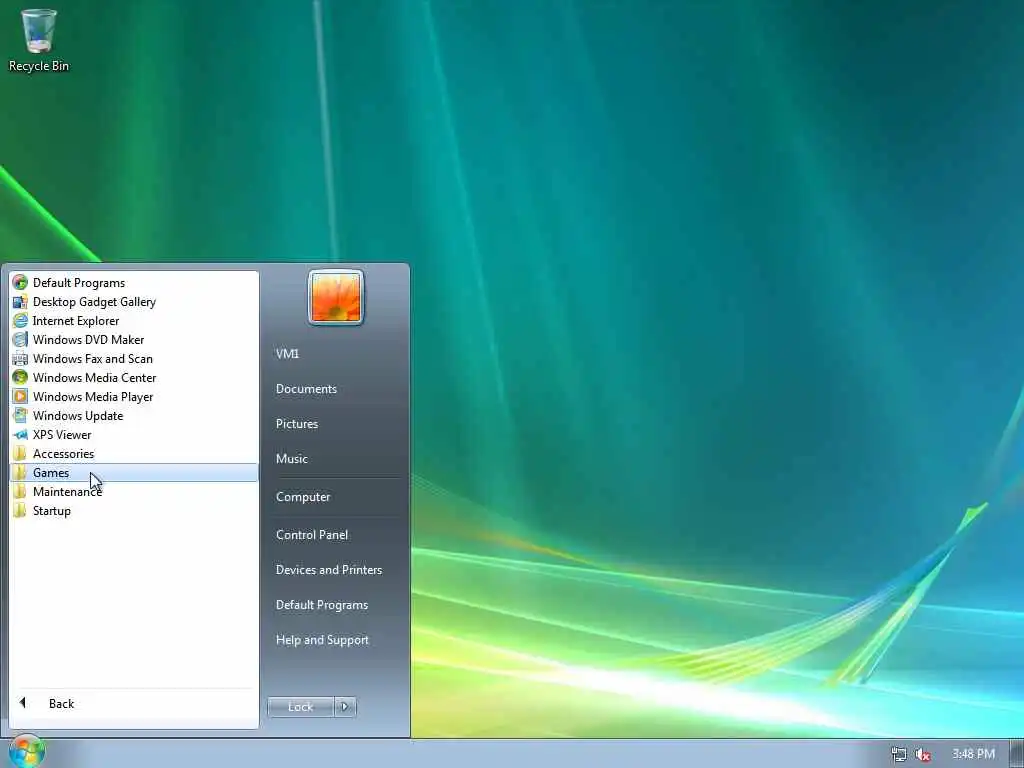Image resolution: width=1024 pixels, height=768 pixels.
Task: Open Default Programs in right pane
Action: (x=321, y=605)
